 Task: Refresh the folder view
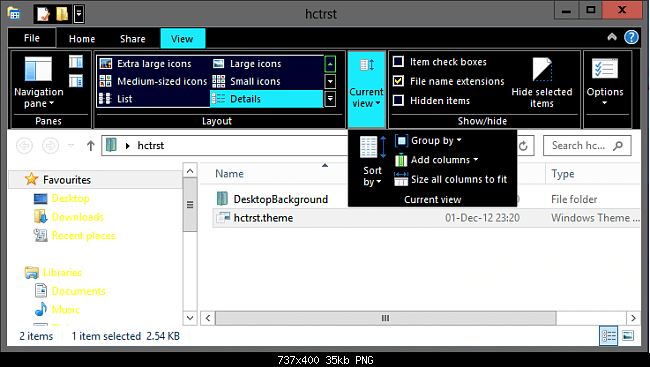tap(523, 146)
